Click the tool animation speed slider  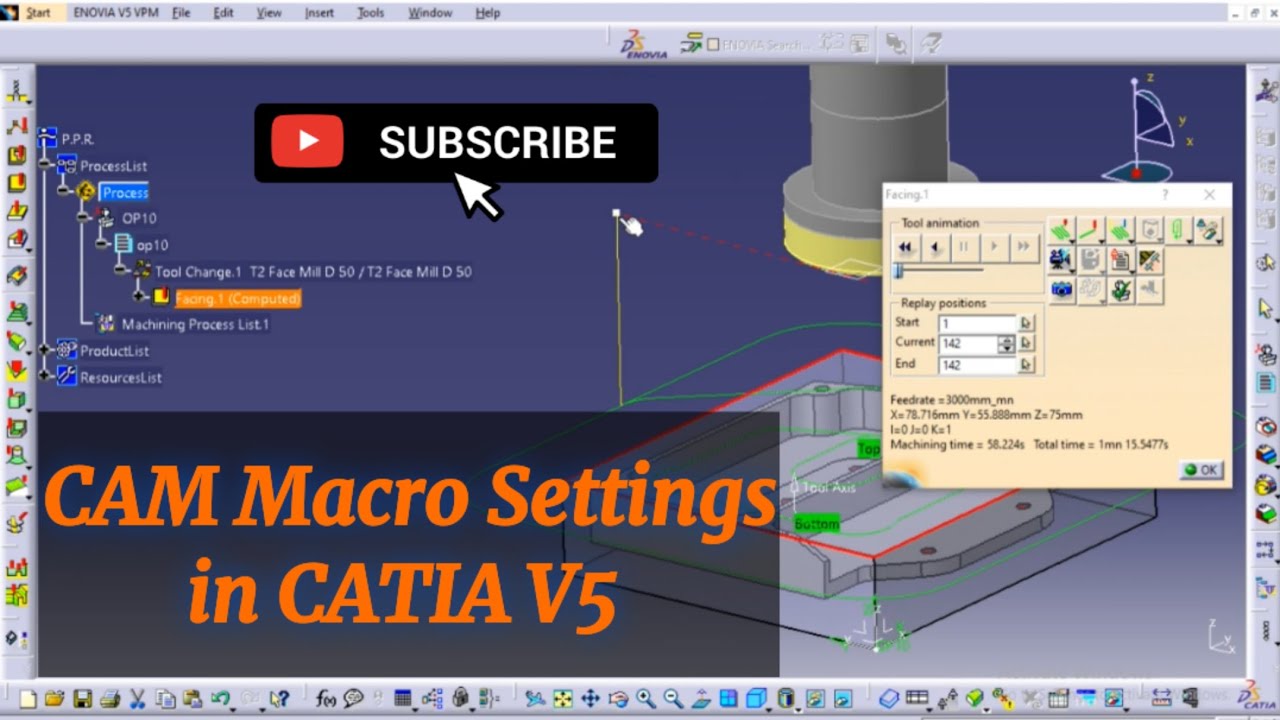(x=899, y=271)
